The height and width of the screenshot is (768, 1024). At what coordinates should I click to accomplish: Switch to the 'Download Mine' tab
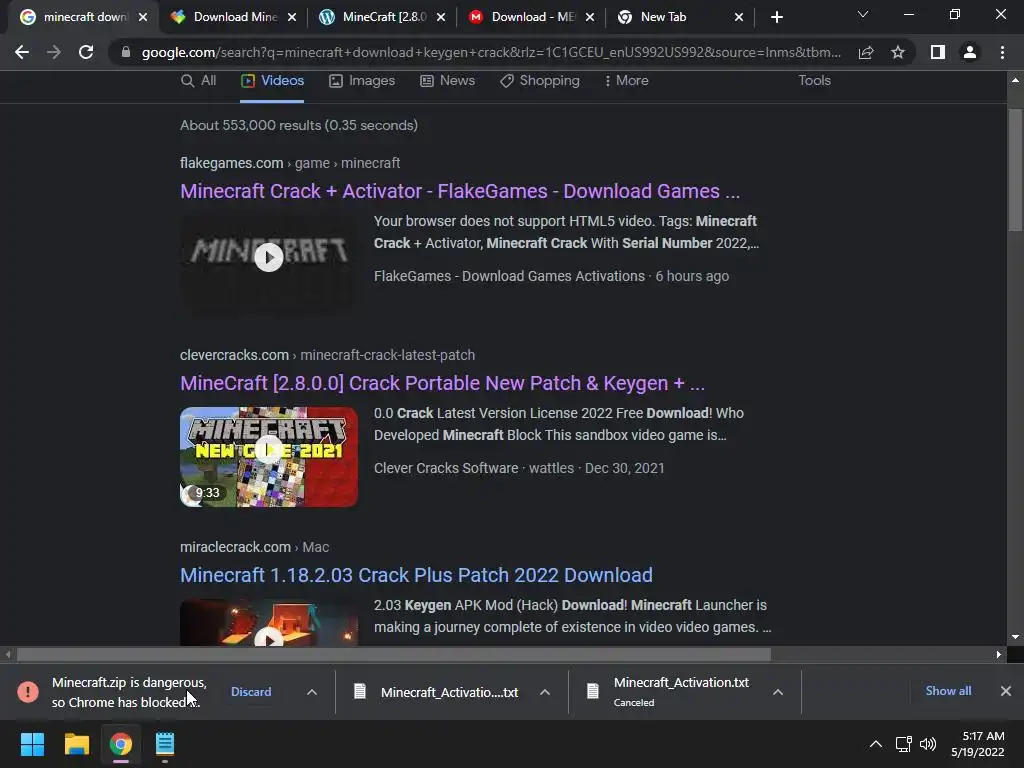pos(225,17)
